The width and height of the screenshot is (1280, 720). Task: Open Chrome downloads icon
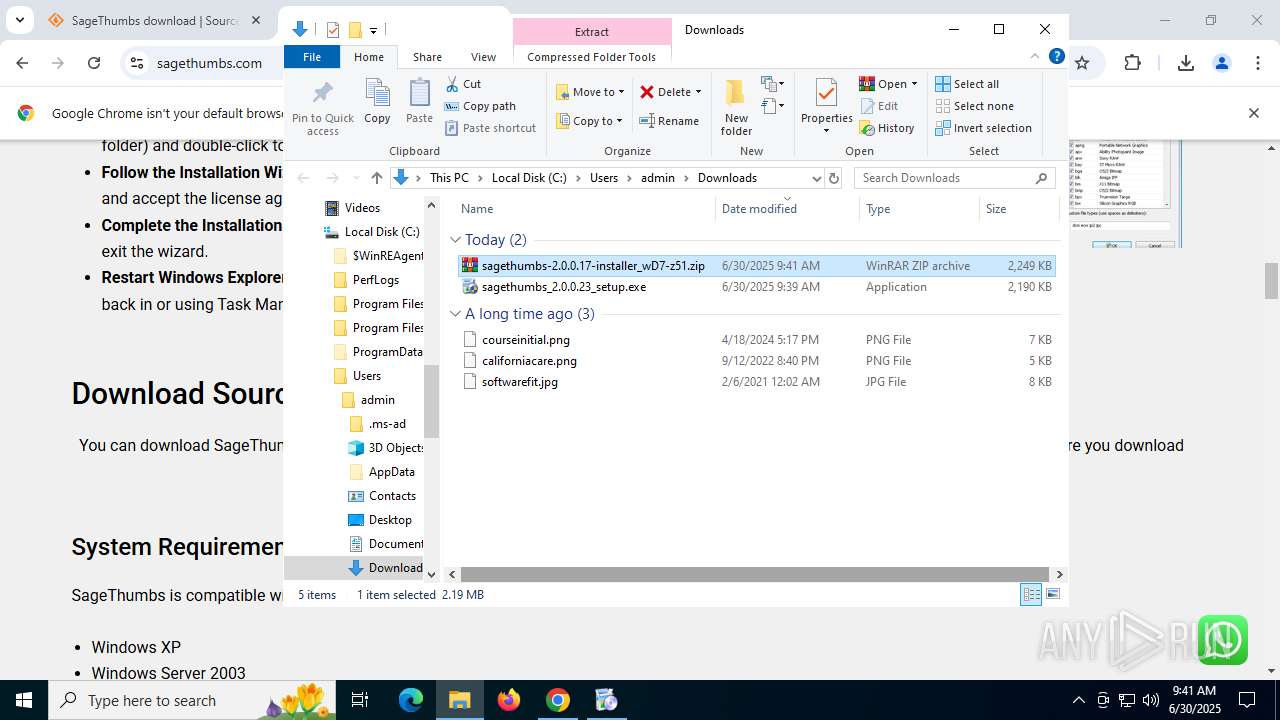(1186, 63)
